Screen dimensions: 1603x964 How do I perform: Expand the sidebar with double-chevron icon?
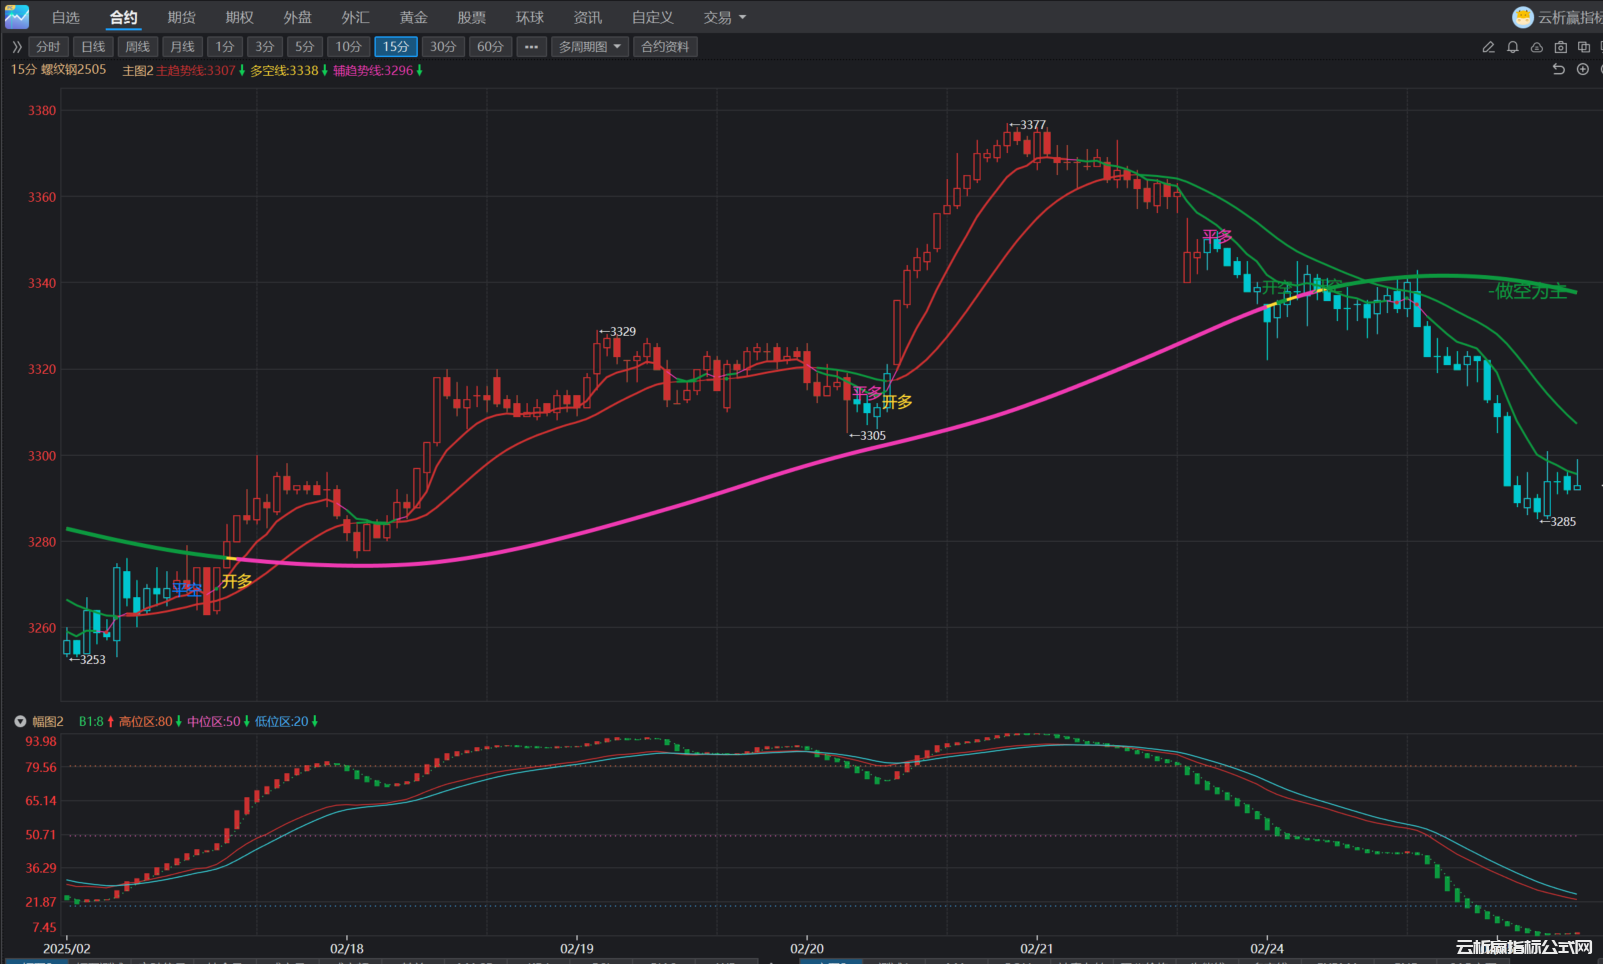17,47
